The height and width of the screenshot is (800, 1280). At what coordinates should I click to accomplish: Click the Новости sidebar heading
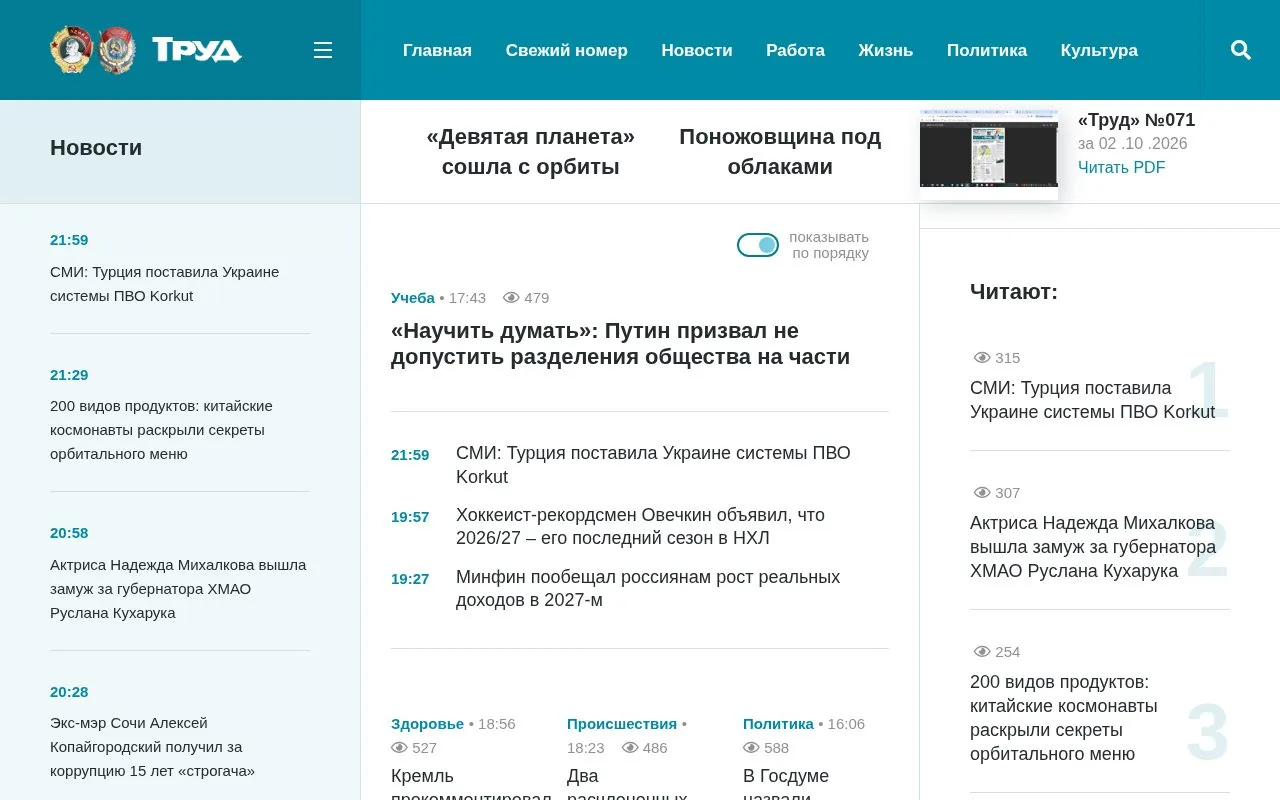tap(96, 148)
